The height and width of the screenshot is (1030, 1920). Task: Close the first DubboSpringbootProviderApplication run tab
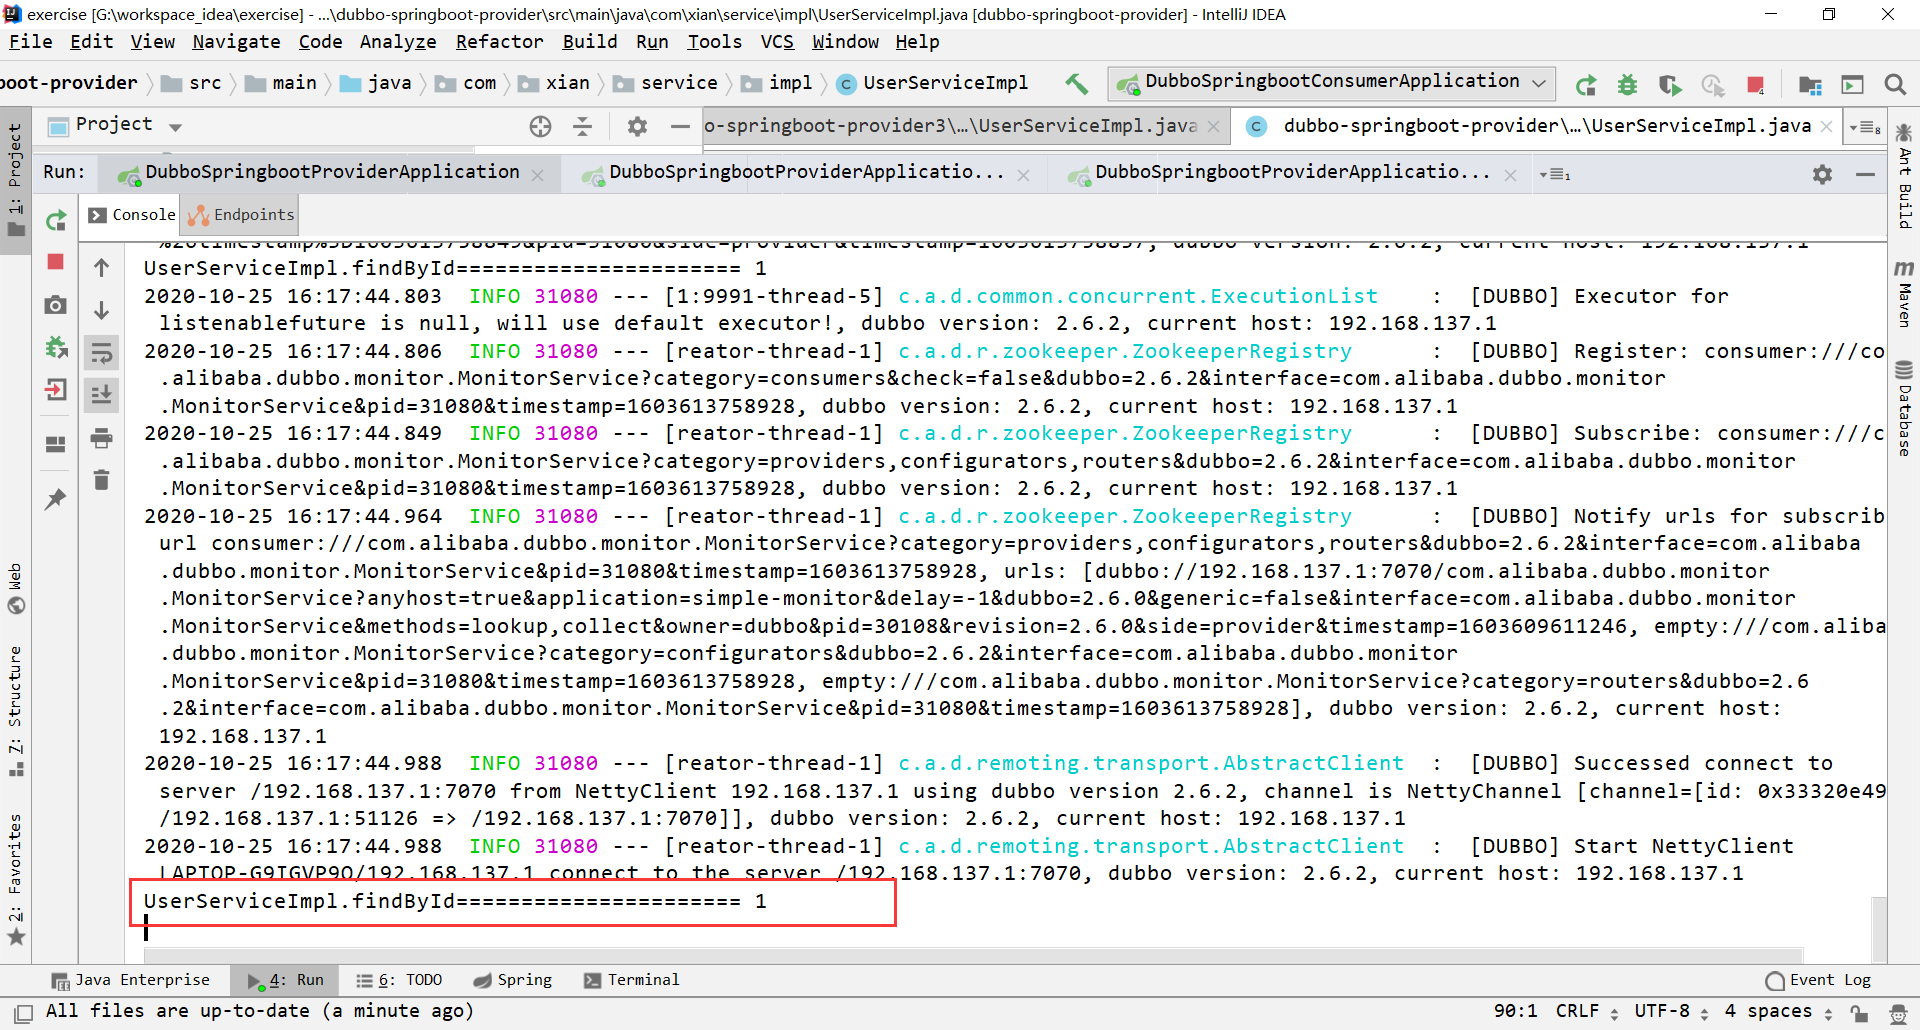(538, 175)
